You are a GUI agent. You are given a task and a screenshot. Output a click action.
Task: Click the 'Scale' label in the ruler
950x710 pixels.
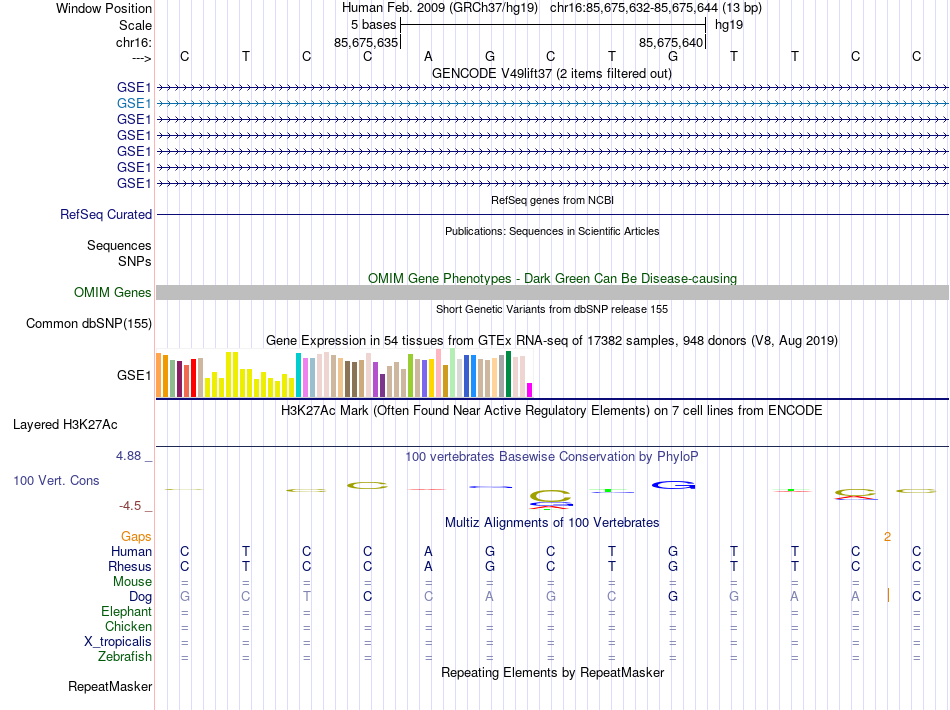pyautogui.click(x=135, y=25)
